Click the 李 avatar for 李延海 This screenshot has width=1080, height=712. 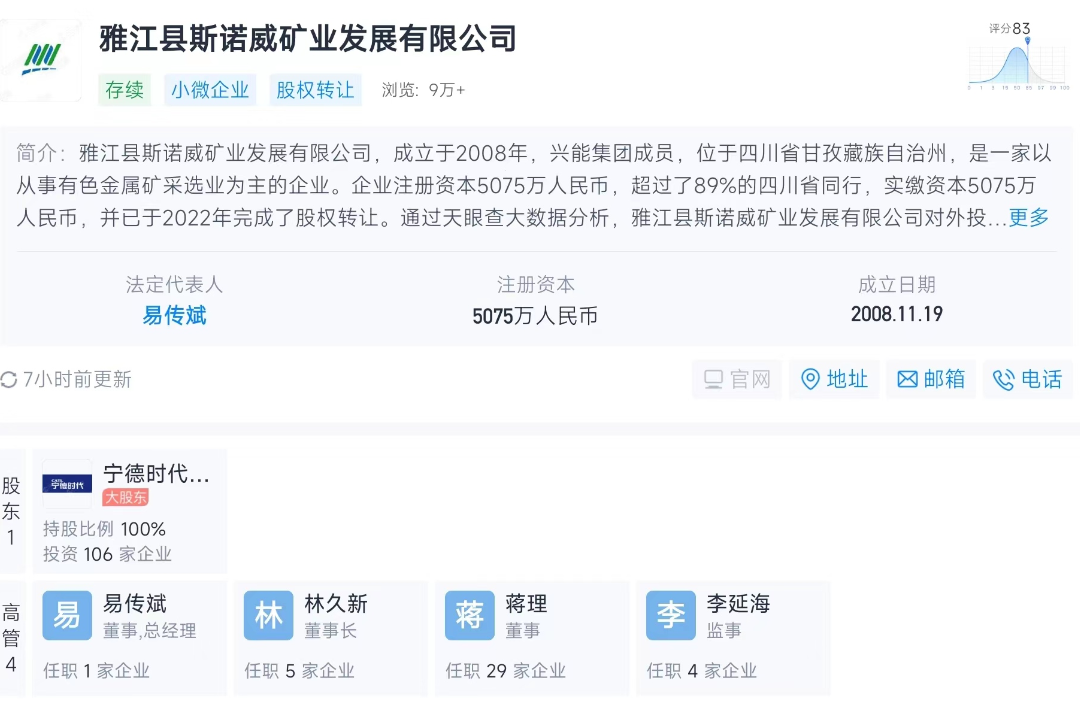coord(671,616)
